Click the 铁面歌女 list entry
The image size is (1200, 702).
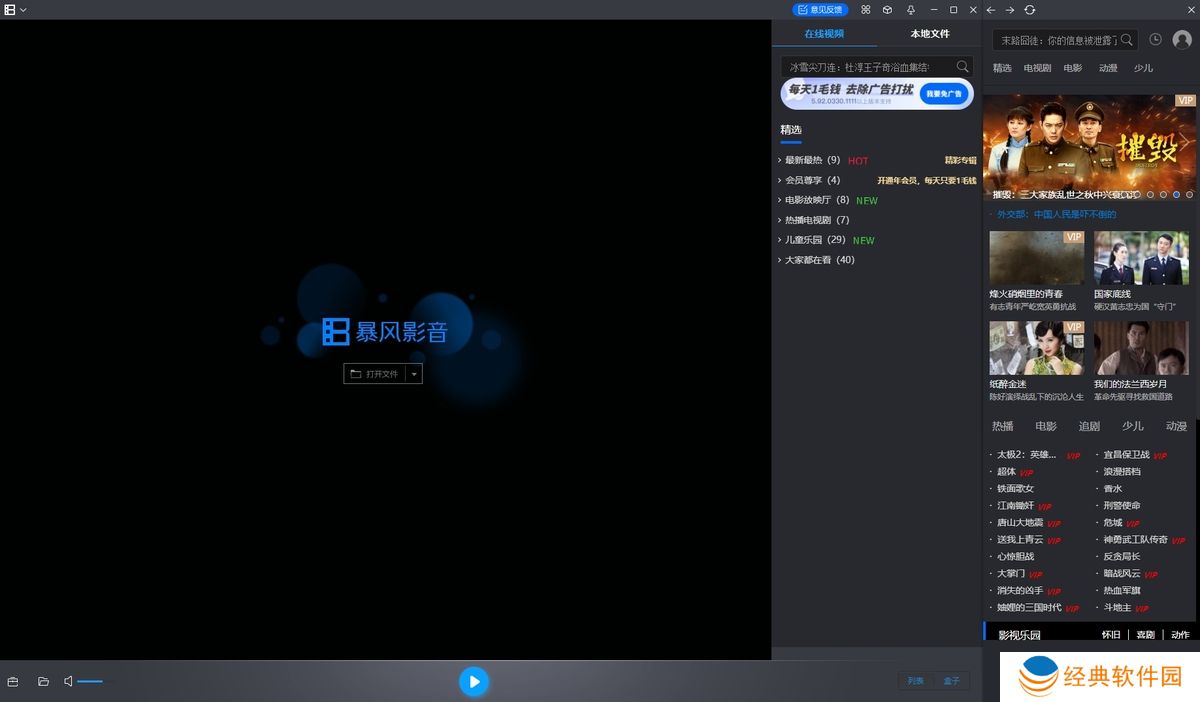point(1015,488)
